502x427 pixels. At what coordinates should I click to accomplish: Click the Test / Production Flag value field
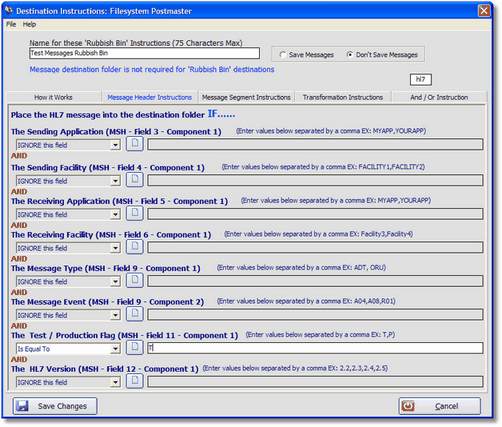tap(315, 348)
